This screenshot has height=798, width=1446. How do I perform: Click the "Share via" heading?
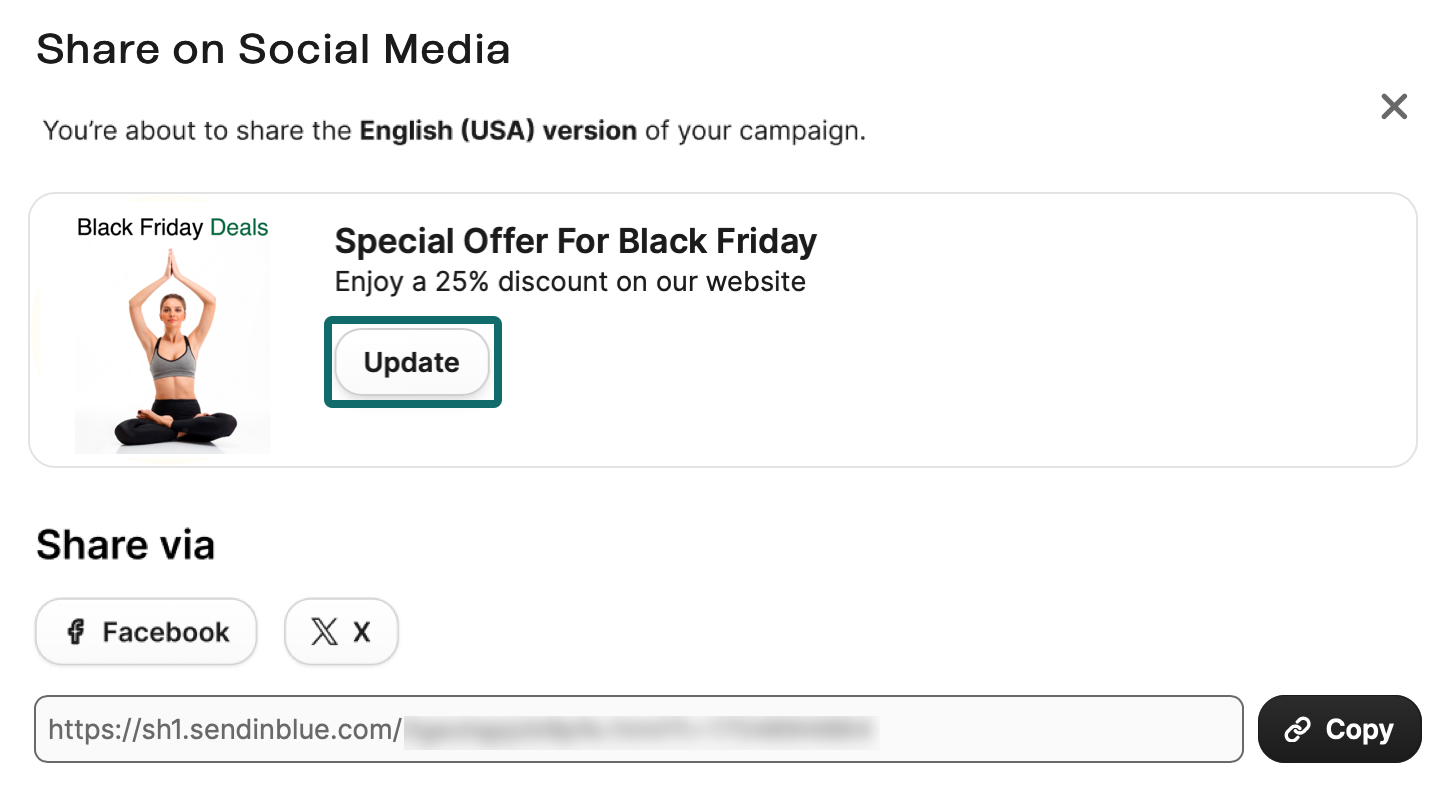pos(125,545)
